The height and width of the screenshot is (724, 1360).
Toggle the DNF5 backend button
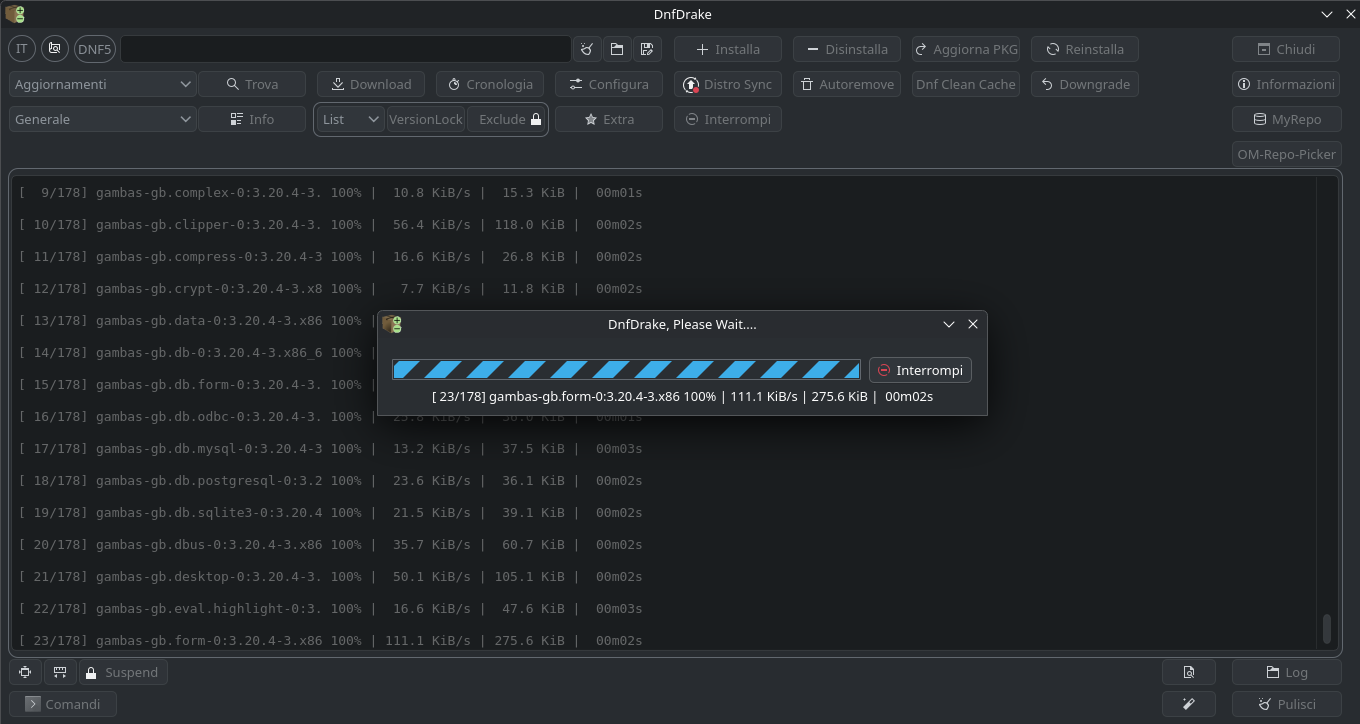(x=95, y=49)
